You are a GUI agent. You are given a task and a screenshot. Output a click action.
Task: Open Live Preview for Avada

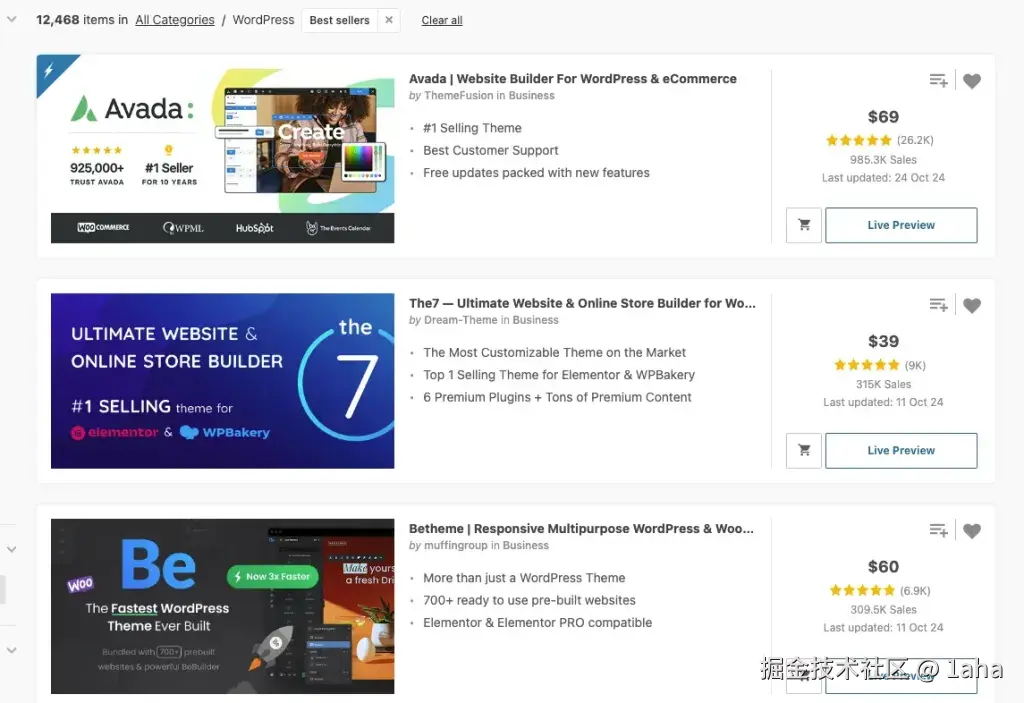point(901,225)
